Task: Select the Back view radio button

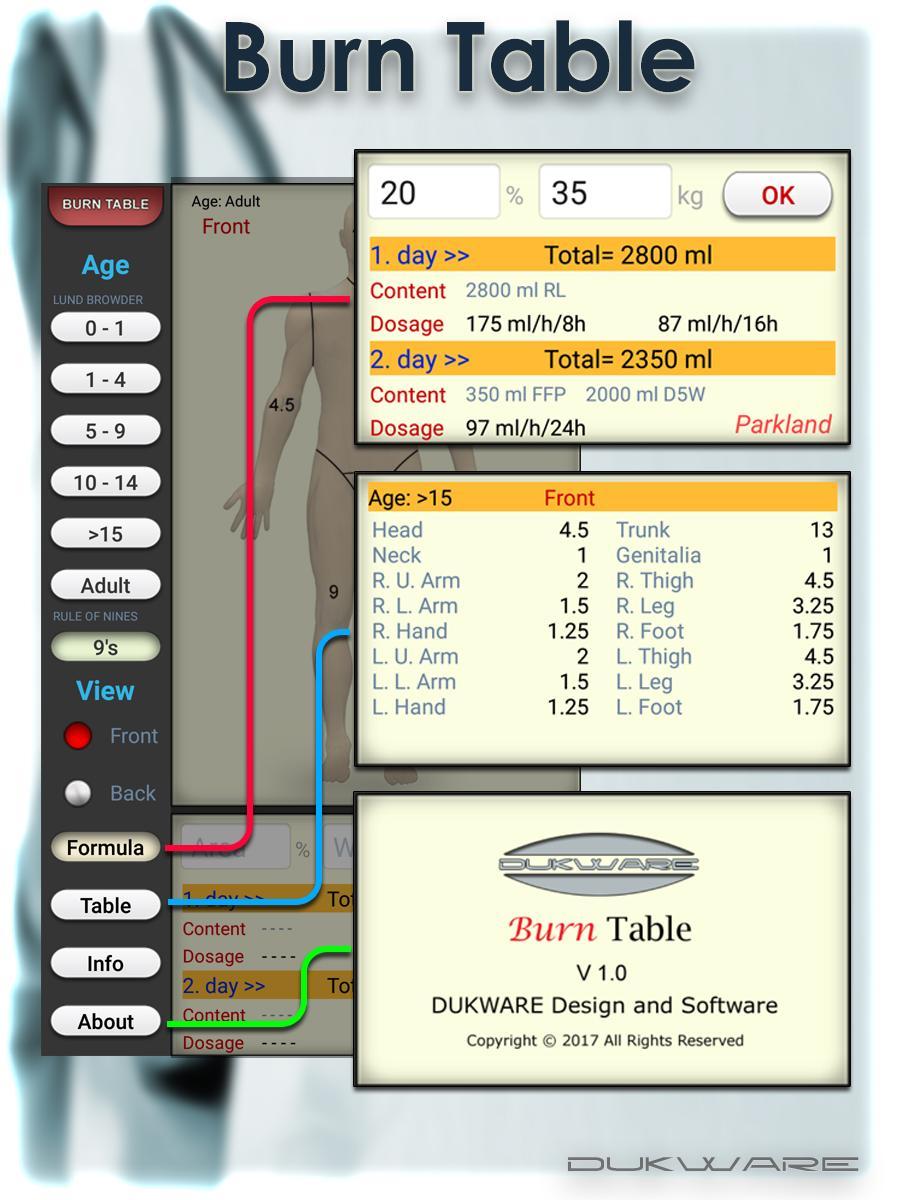Action: (x=78, y=793)
